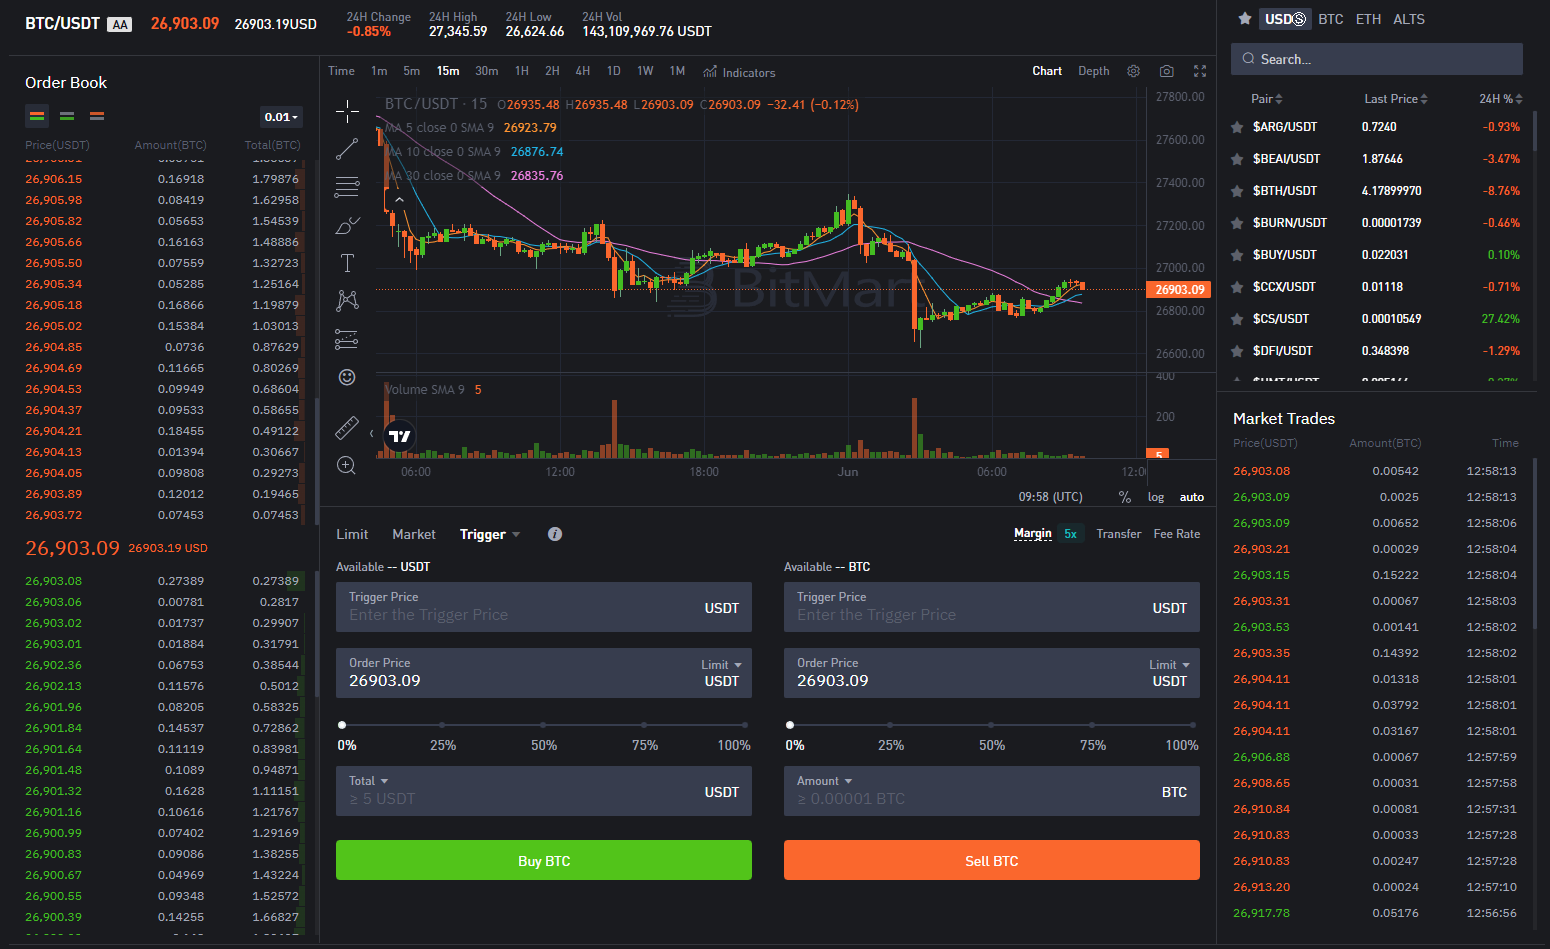Image resolution: width=1550 pixels, height=949 pixels.
Task: Set buy amount slider to 100%
Action: click(745, 725)
